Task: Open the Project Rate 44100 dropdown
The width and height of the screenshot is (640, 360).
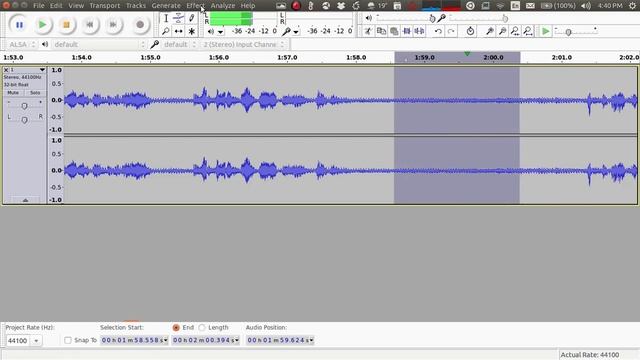Action: pyautogui.click(x=36, y=340)
